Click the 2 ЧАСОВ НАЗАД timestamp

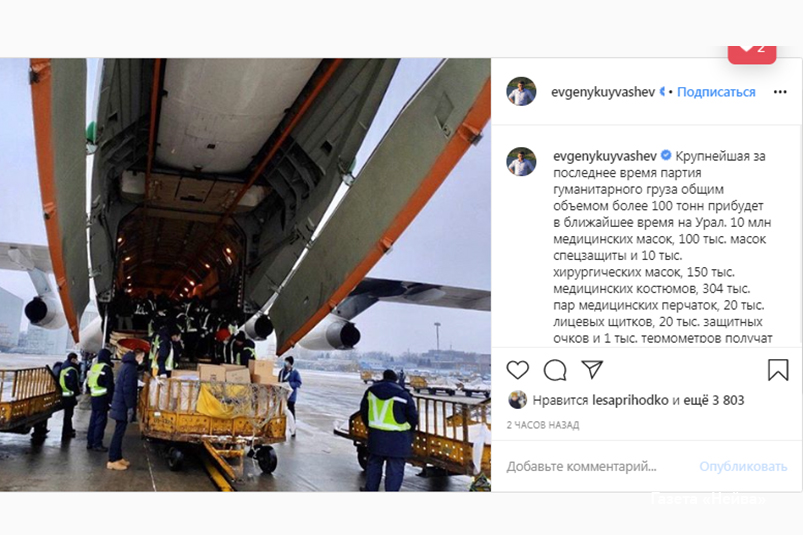pyautogui.click(x=543, y=425)
